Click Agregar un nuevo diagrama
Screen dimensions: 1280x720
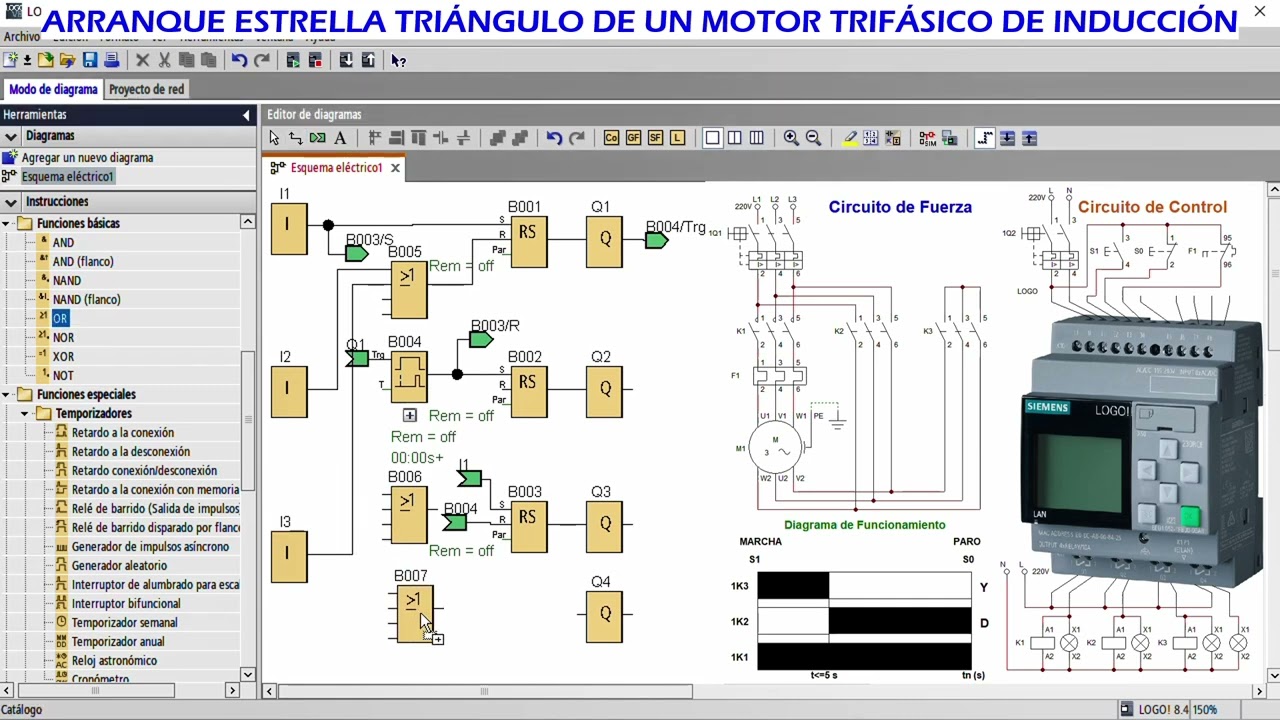[x=87, y=158]
